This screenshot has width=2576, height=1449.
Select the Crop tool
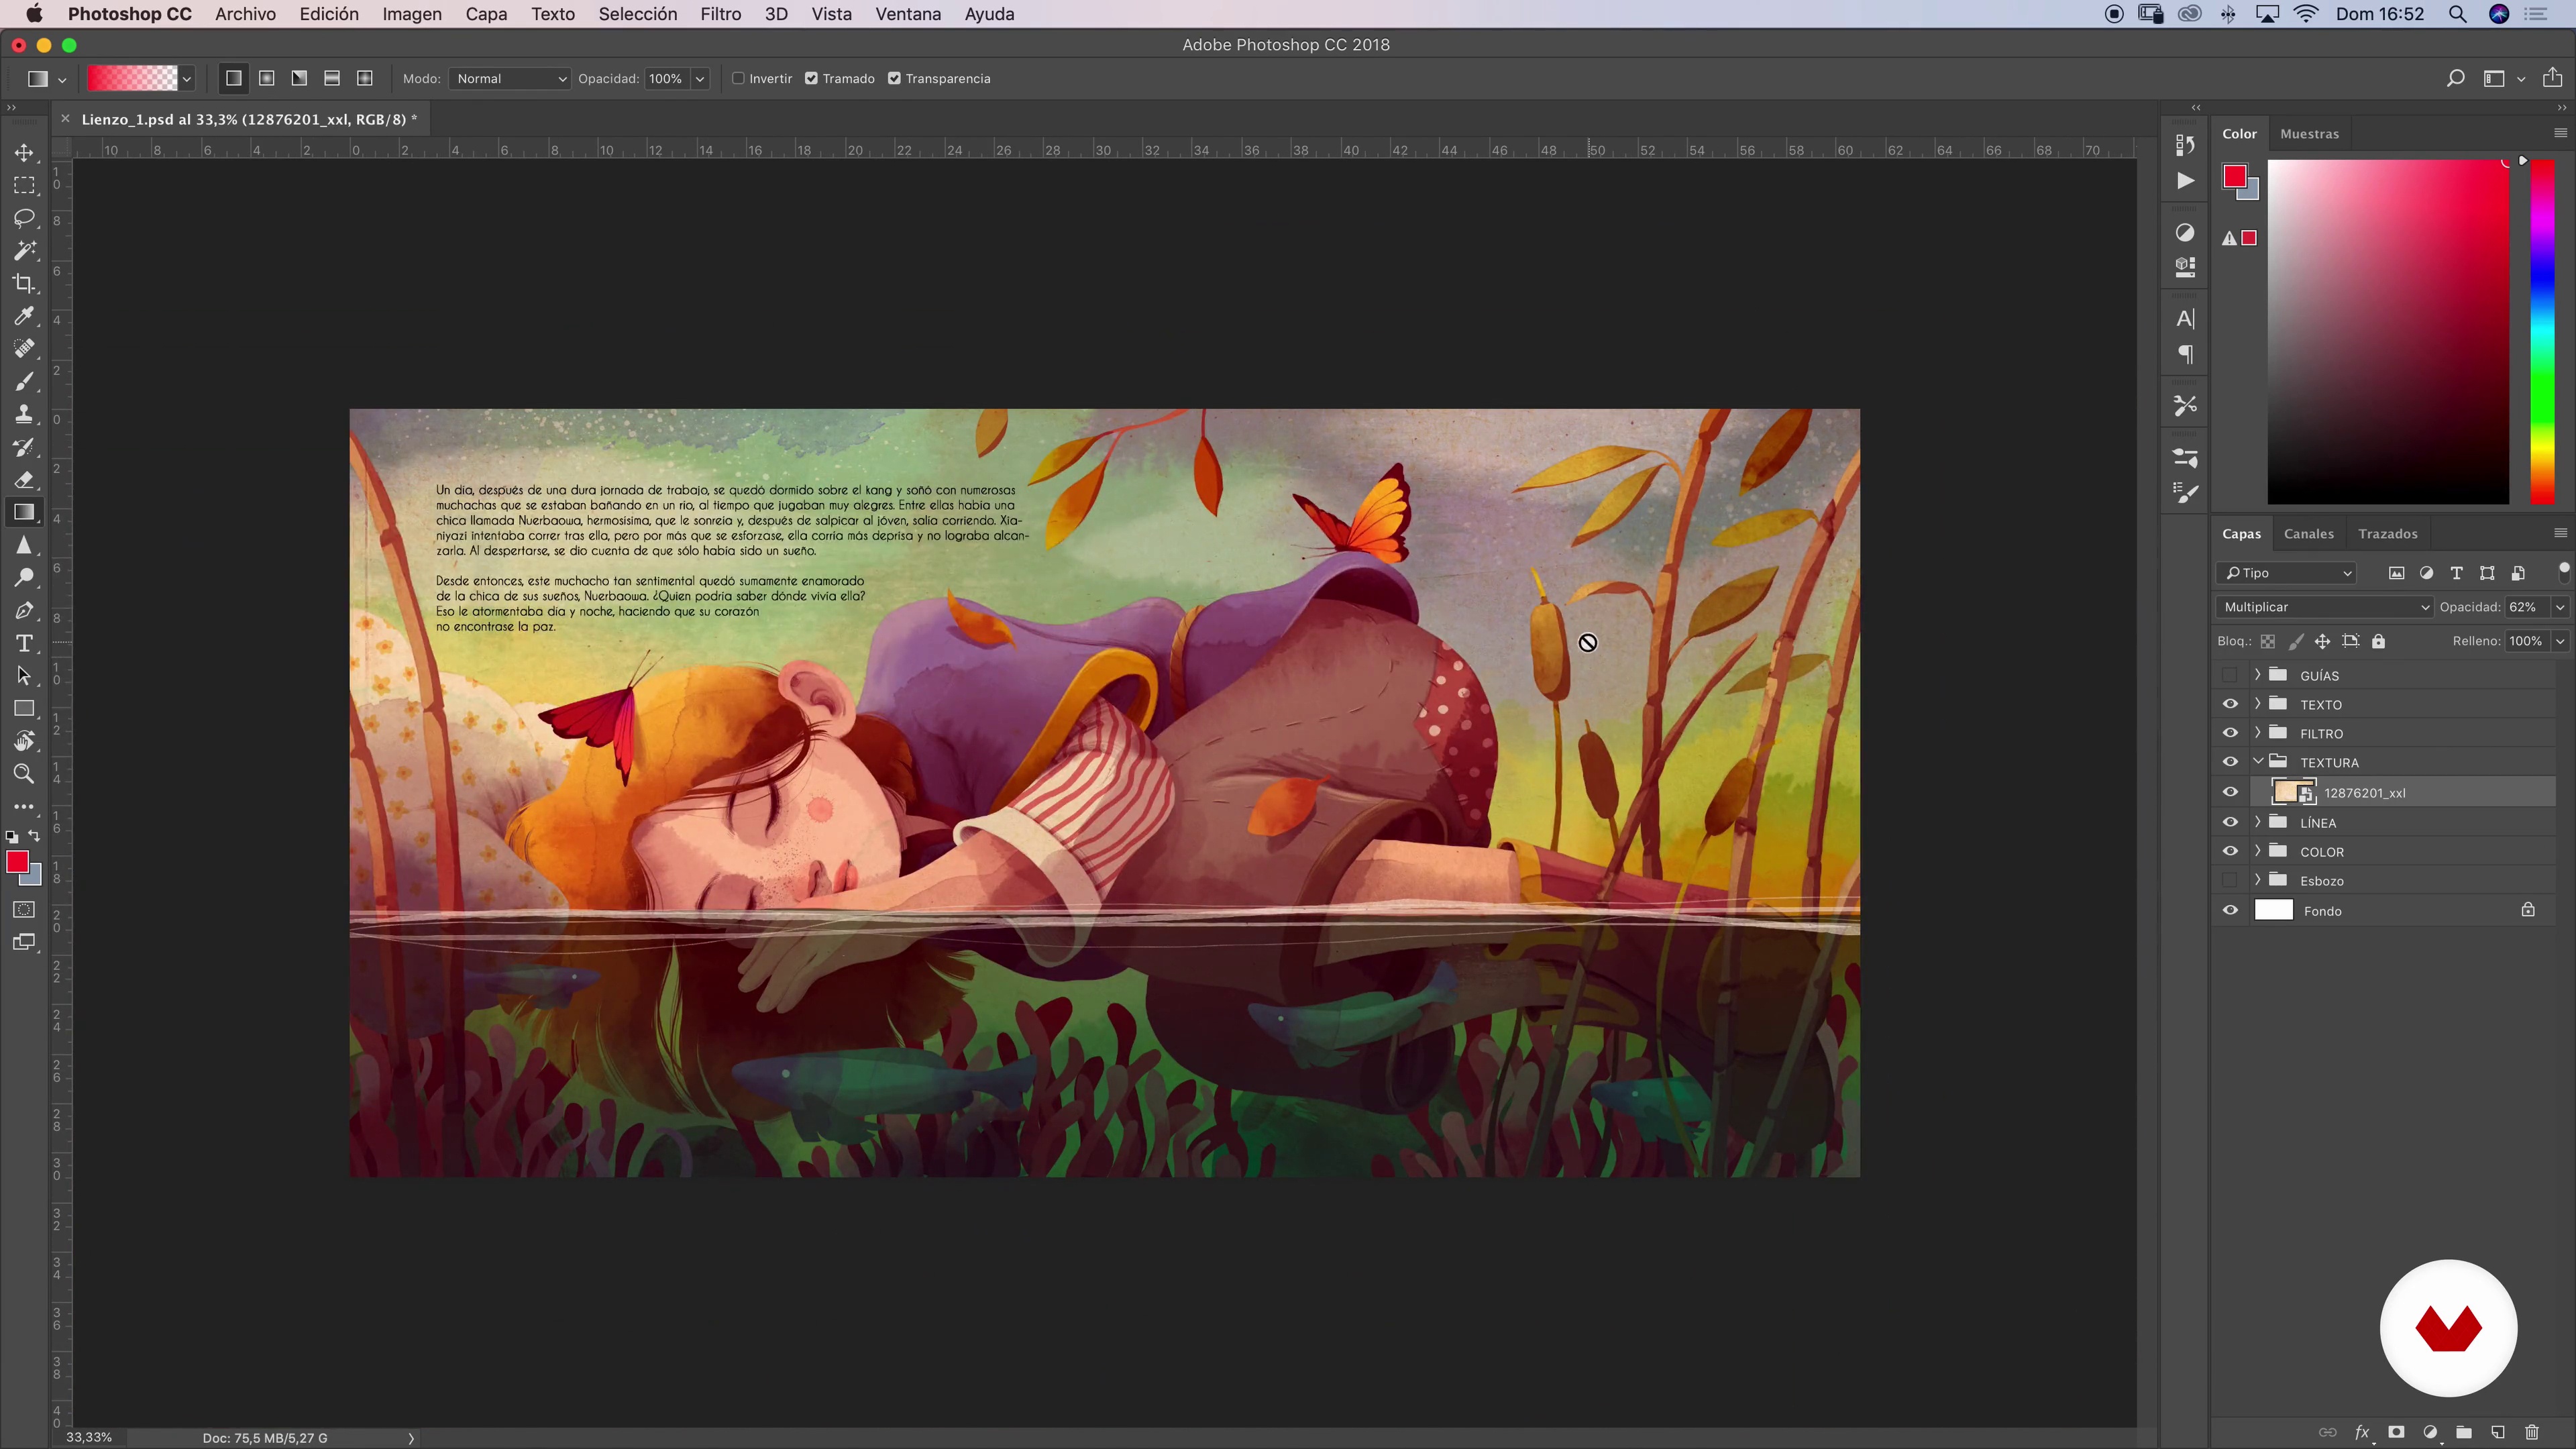pyautogui.click(x=24, y=283)
